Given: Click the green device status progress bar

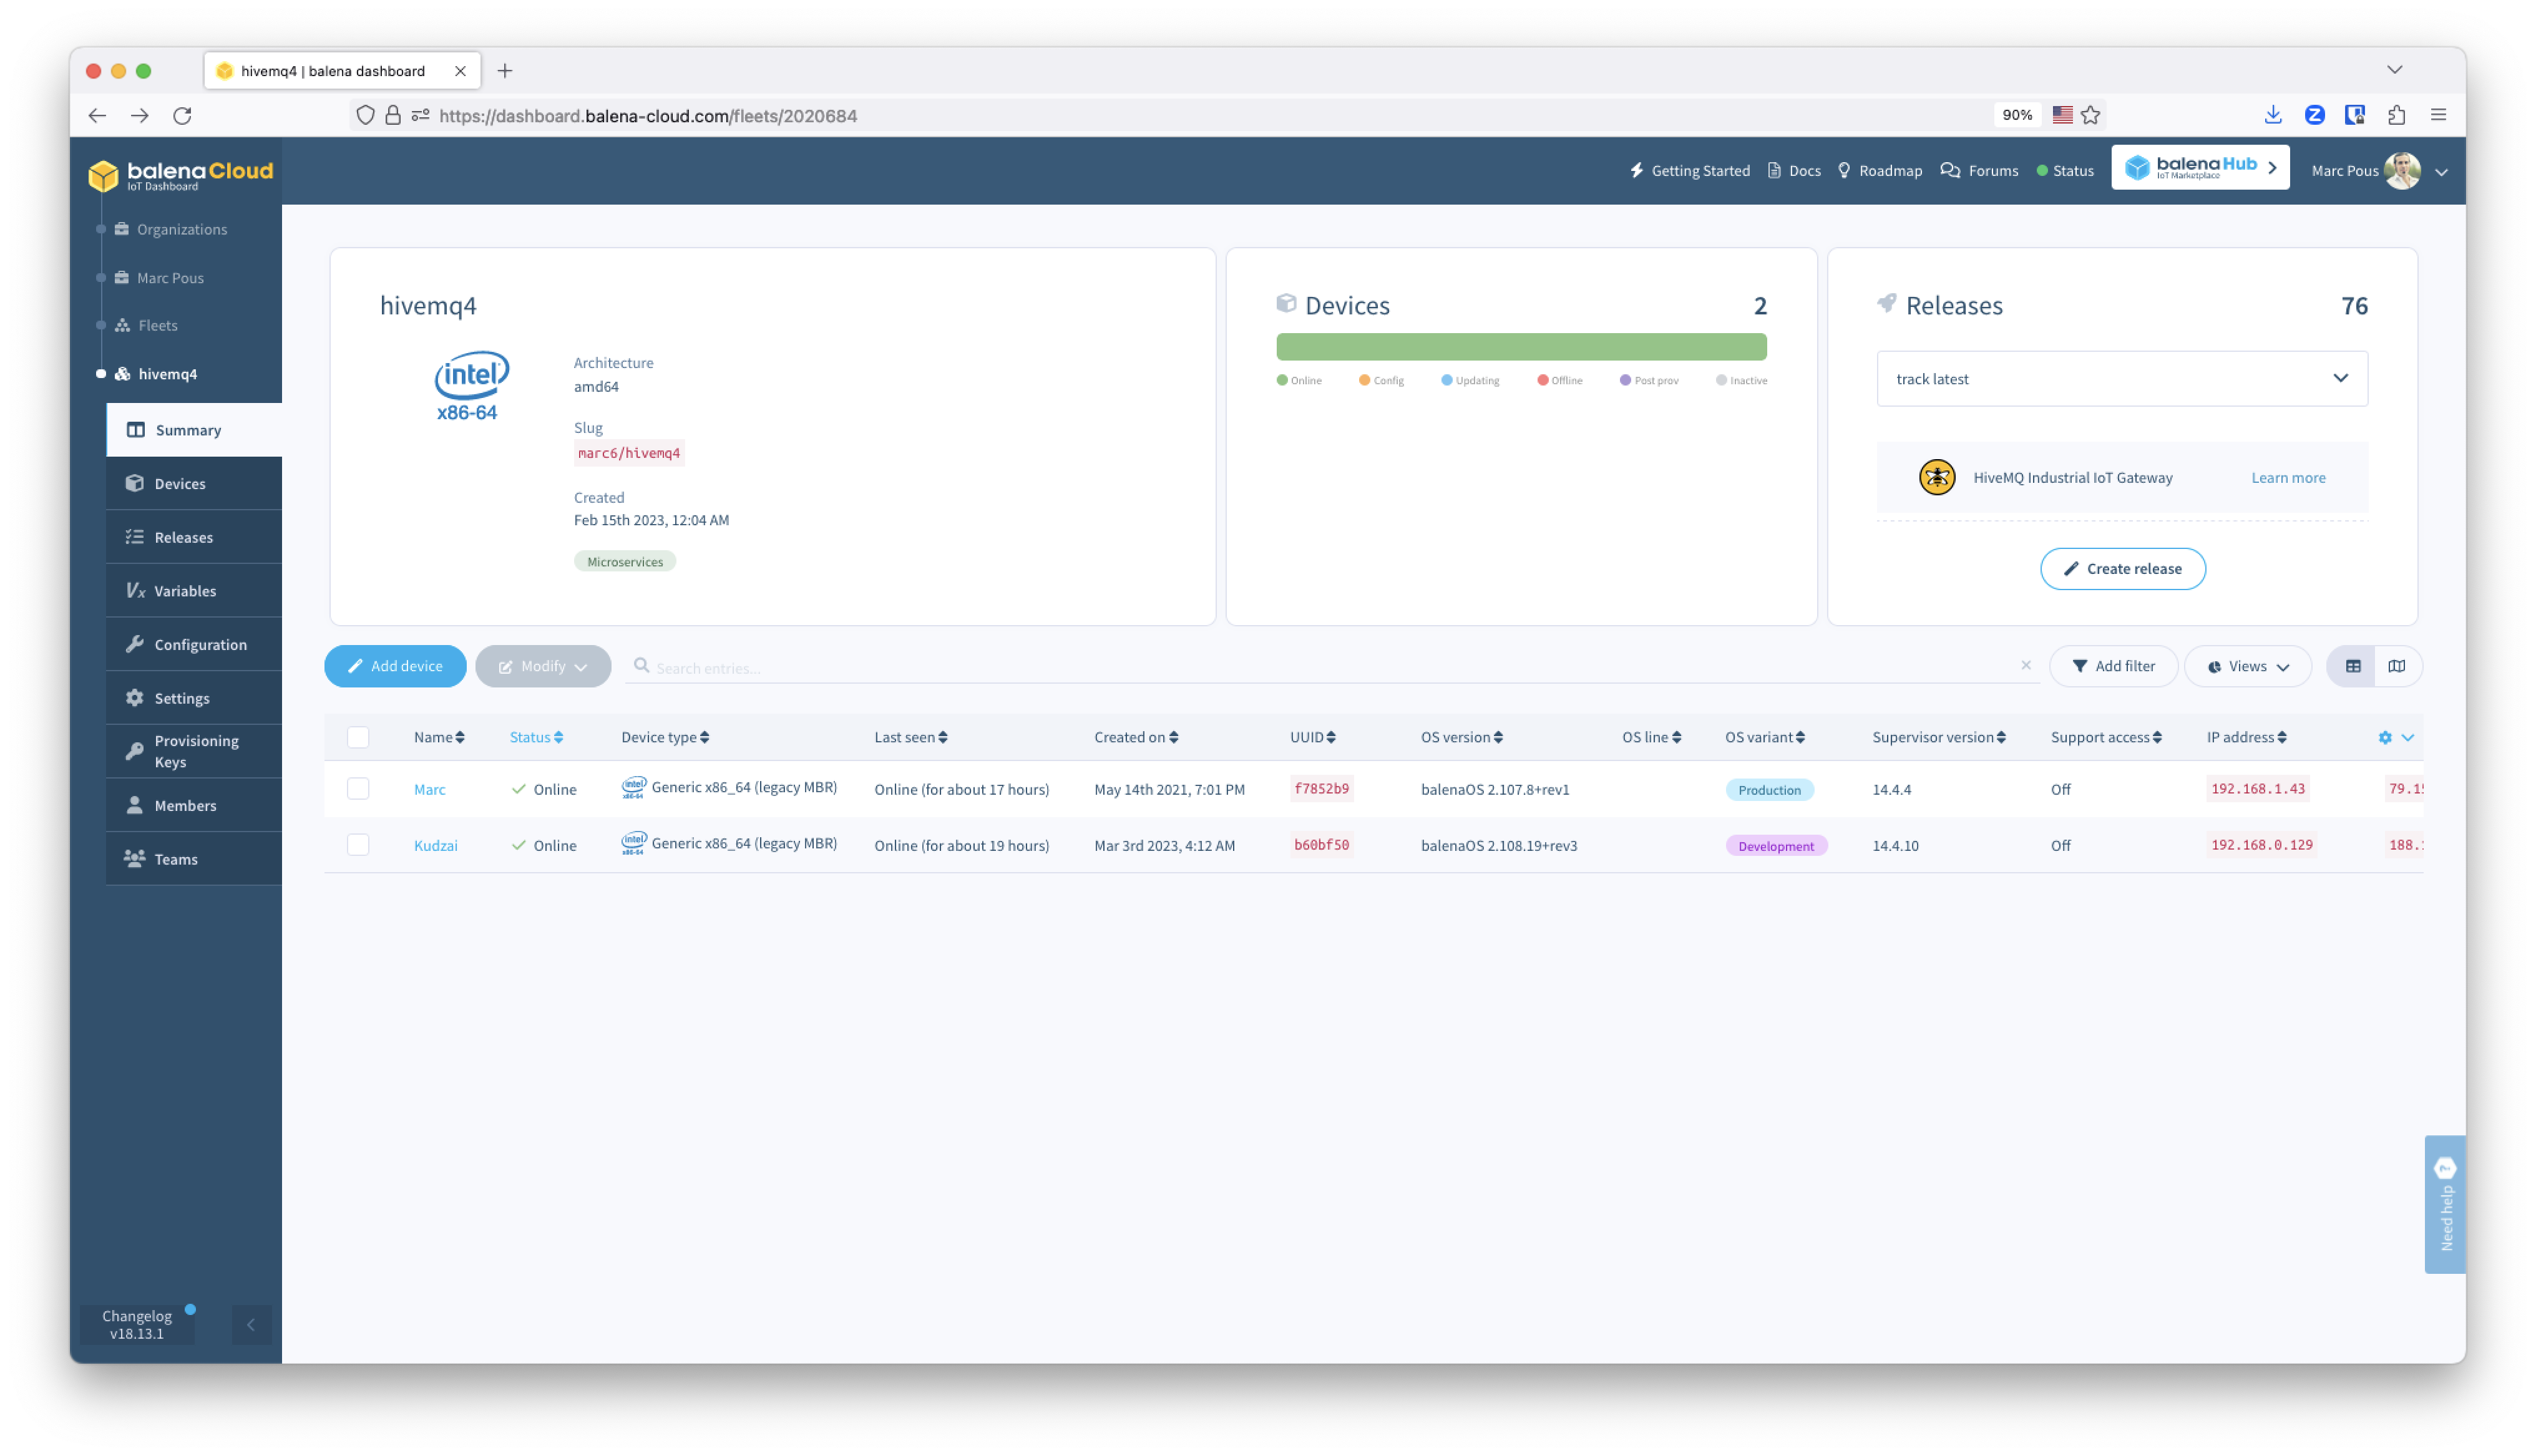Looking at the screenshot, I should coord(1521,346).
